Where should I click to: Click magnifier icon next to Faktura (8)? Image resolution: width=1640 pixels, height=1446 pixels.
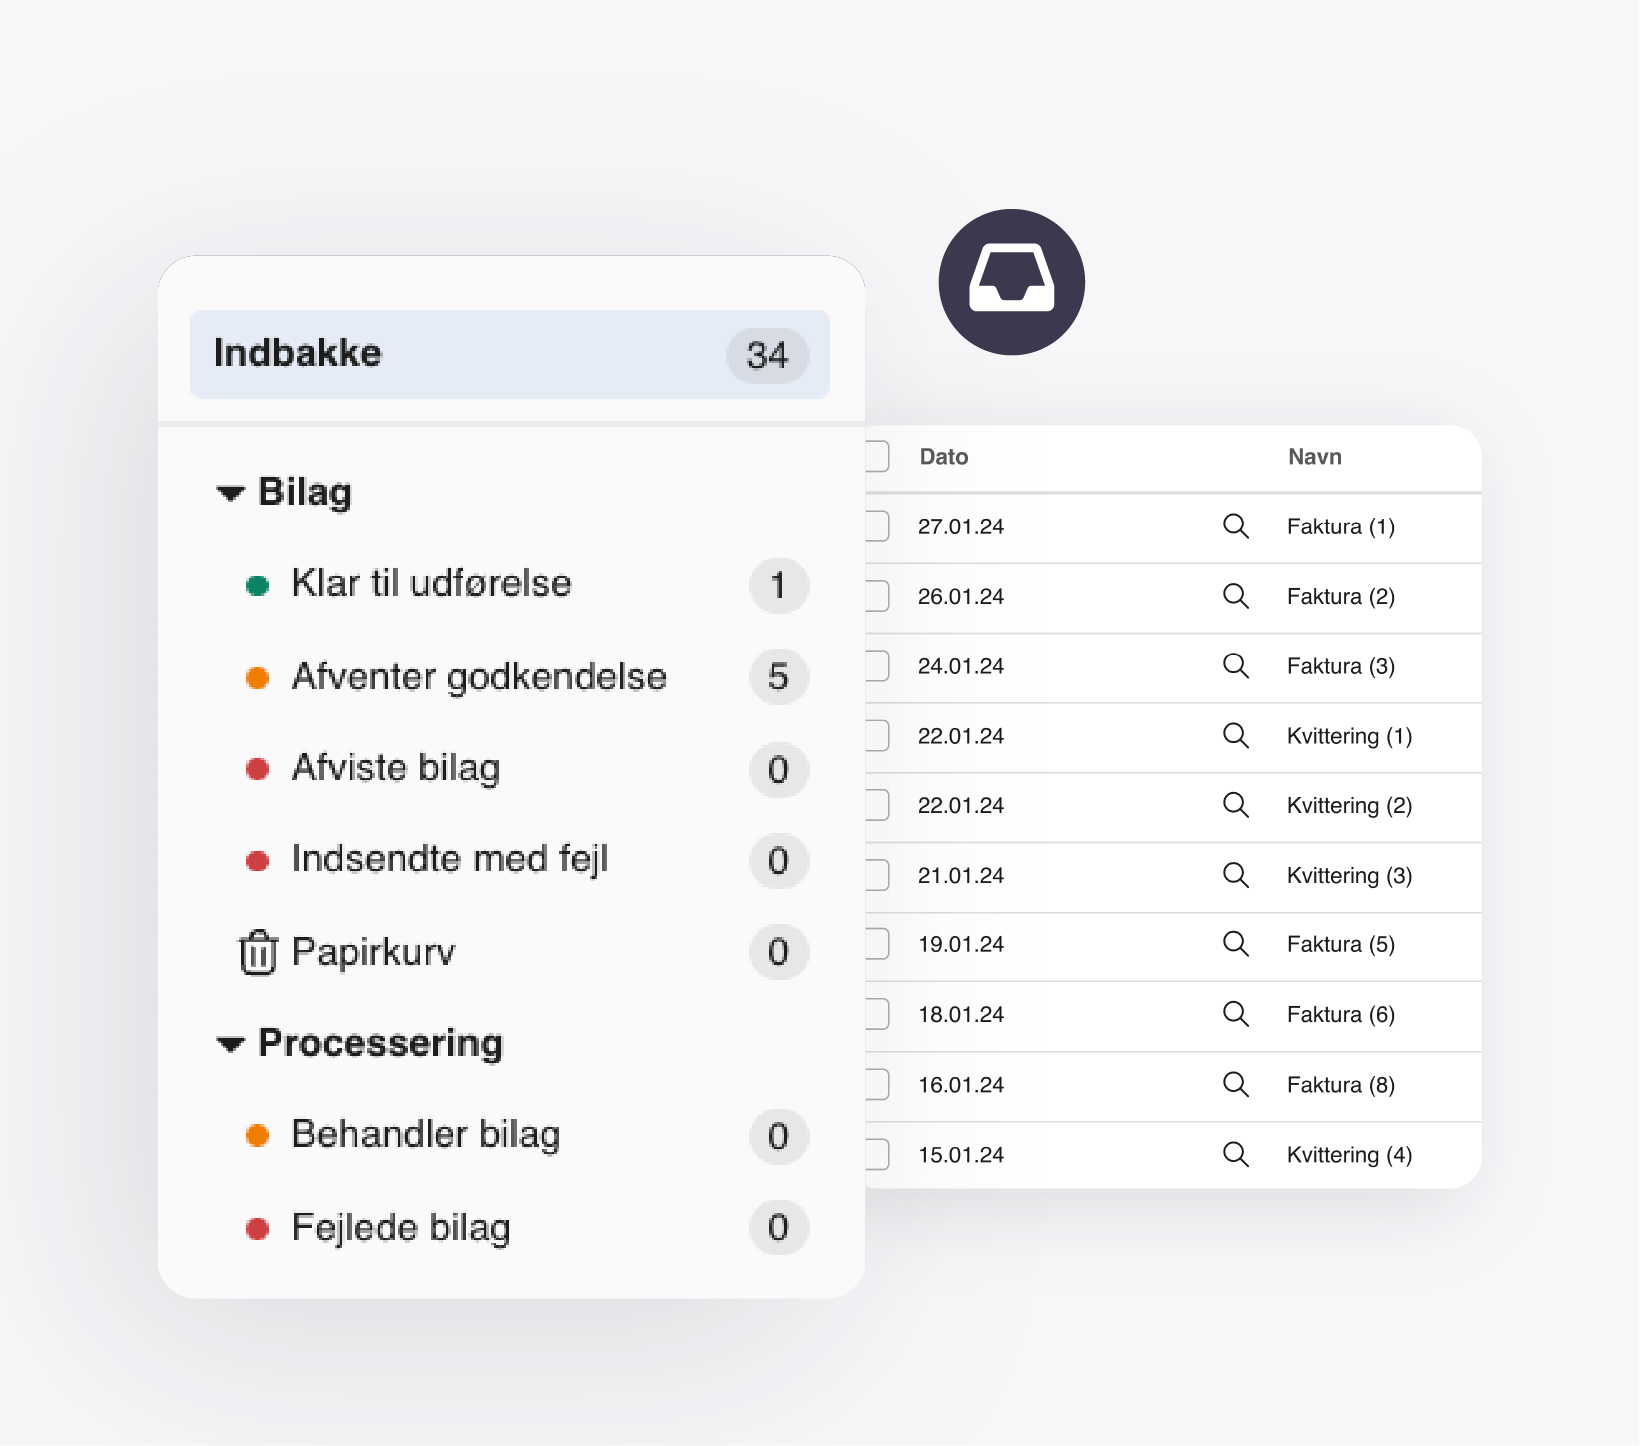(1236, 1085)
